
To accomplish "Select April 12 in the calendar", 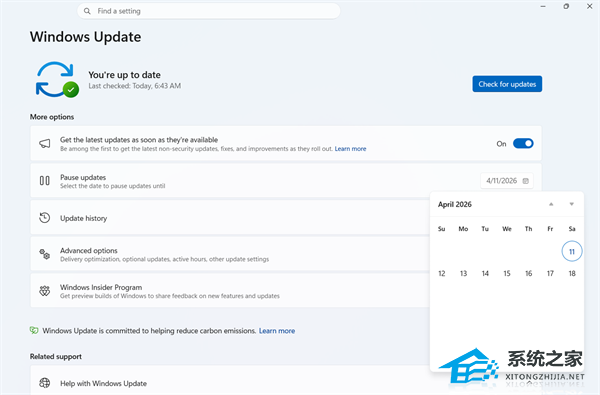I will pyautogui.click(x=442, y=273).
